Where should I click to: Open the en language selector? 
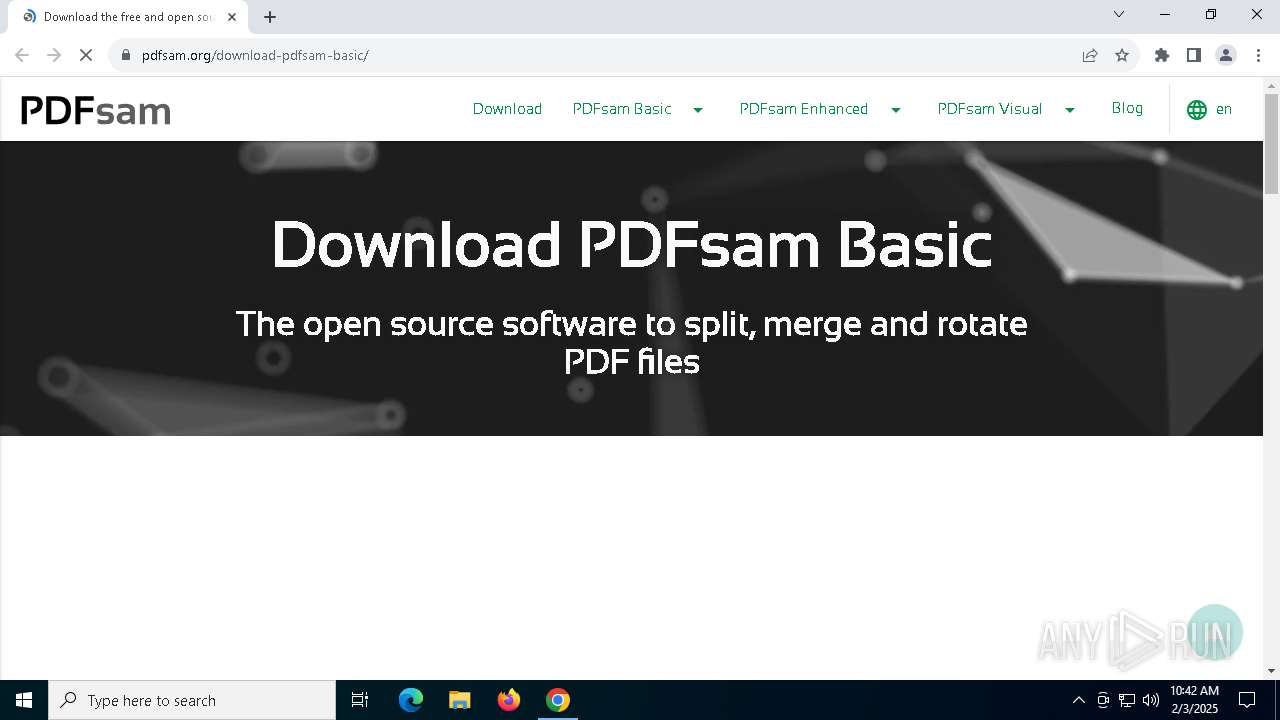1224,109
